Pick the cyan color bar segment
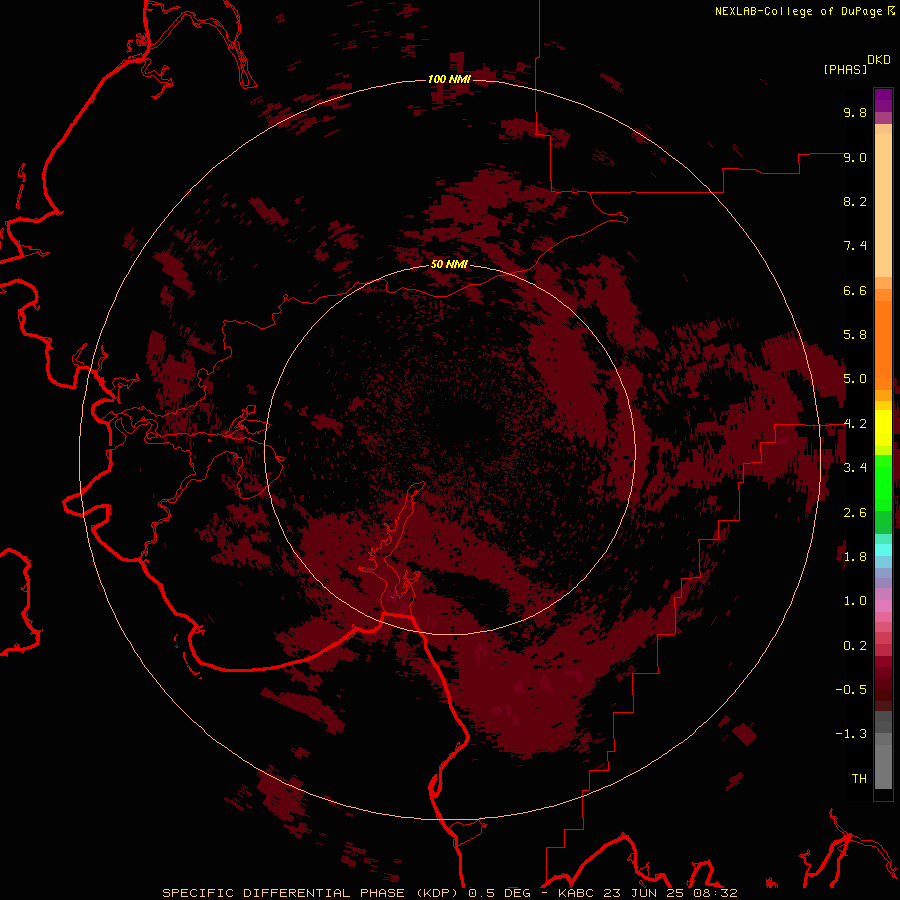Image resolution: width=900 pixels, height=900 pixels. pos(883,550)
